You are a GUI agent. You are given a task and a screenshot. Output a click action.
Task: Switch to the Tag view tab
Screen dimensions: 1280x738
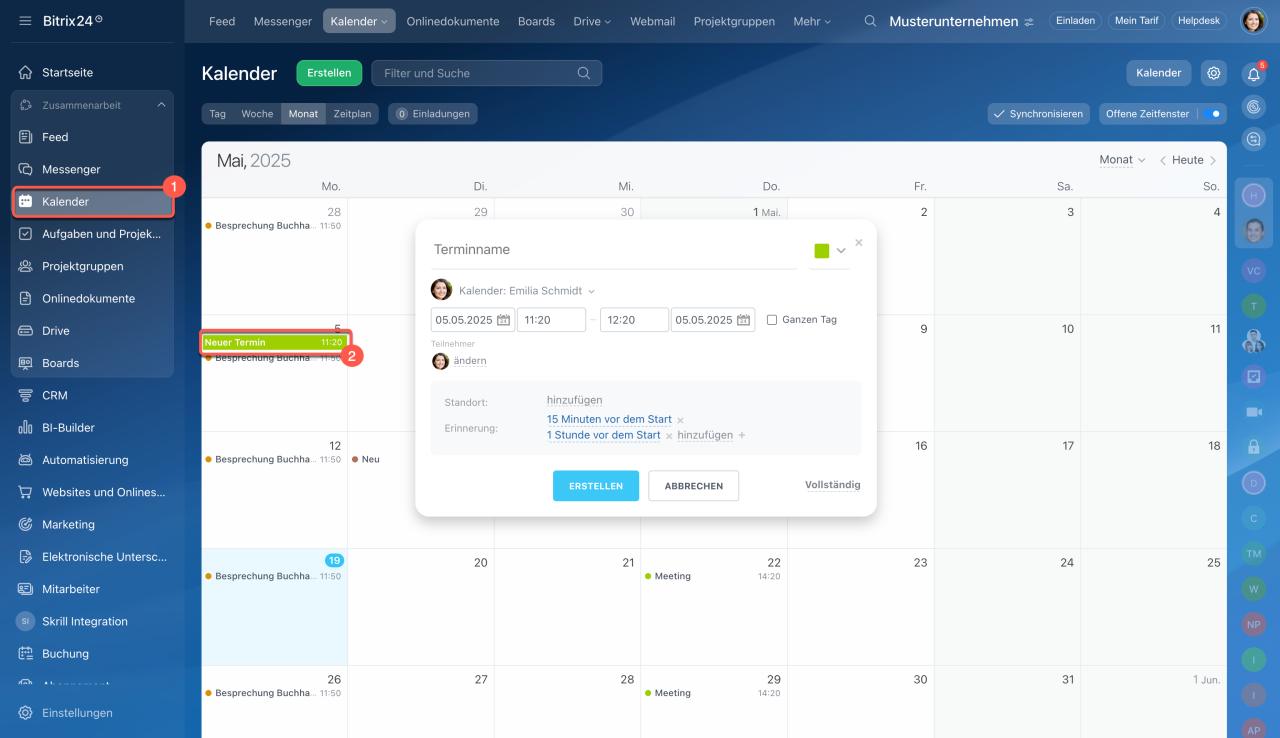click(217, 114)
